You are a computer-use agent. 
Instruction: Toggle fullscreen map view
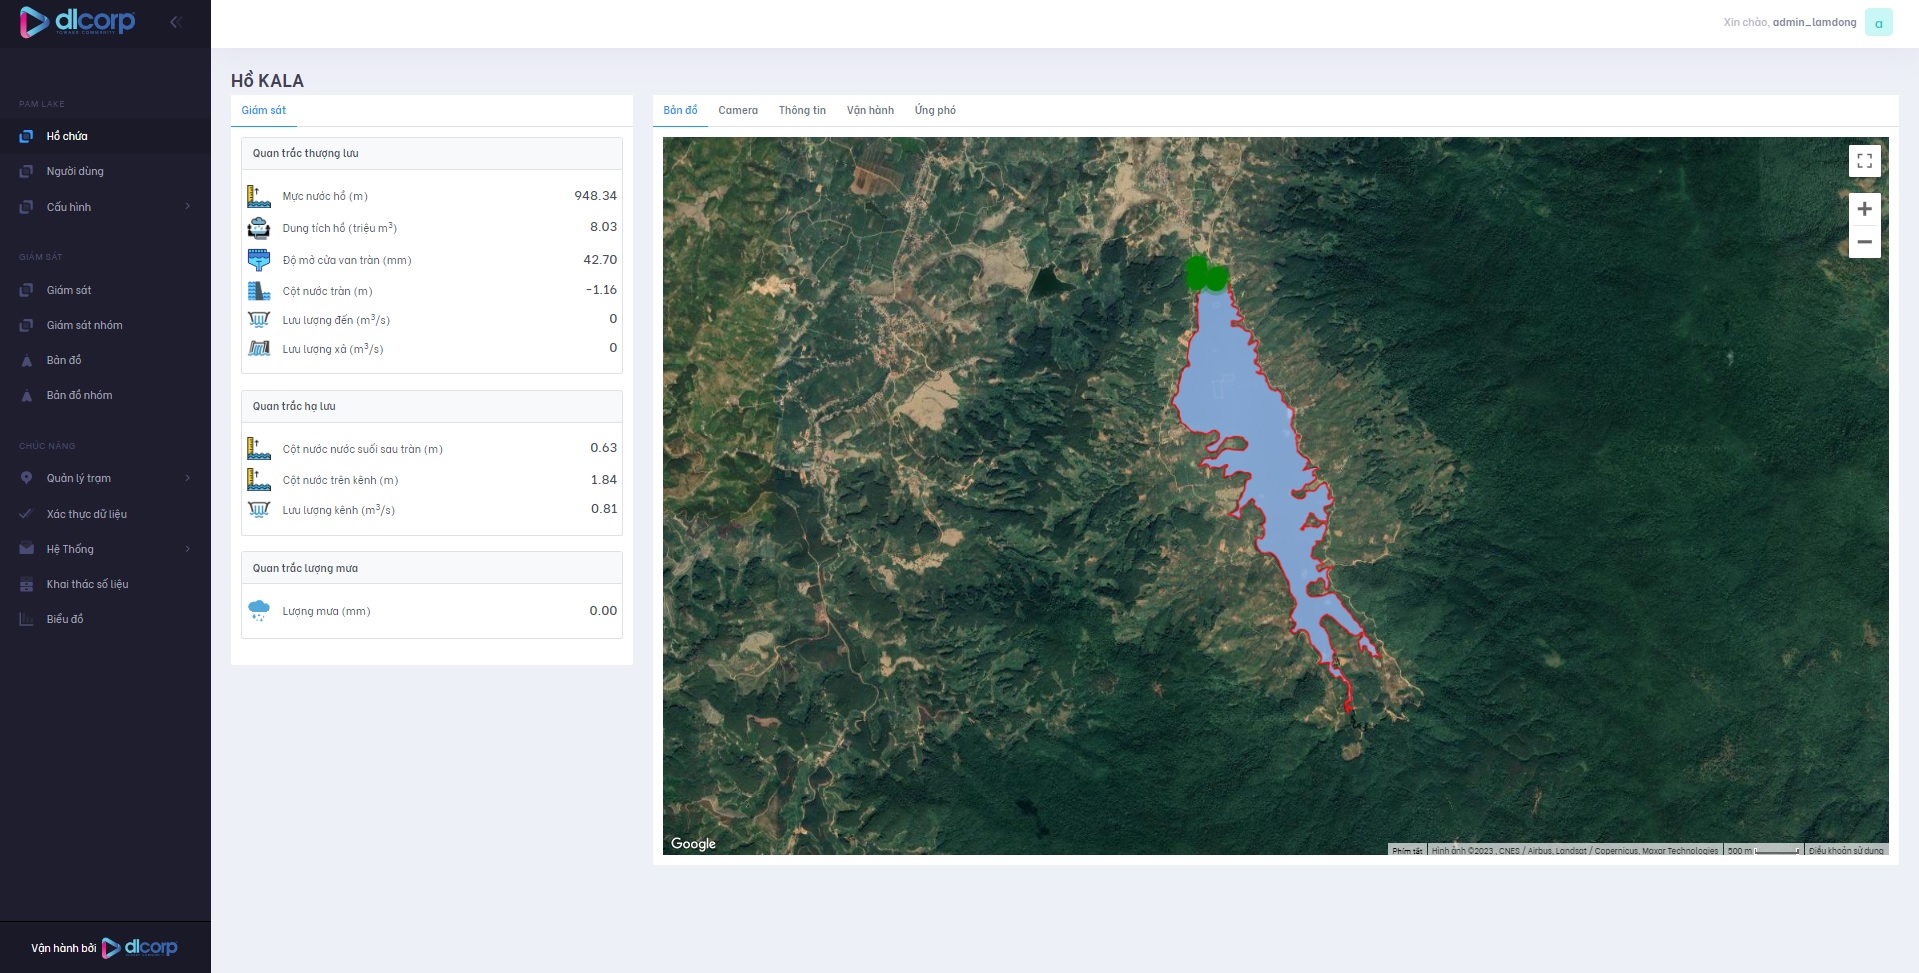pos(1864,161)
